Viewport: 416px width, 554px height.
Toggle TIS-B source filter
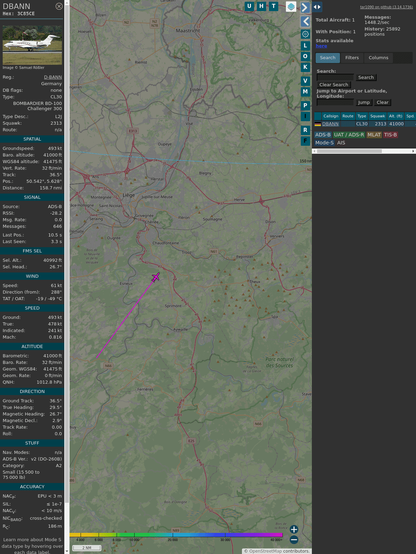(x=391, y=135)
